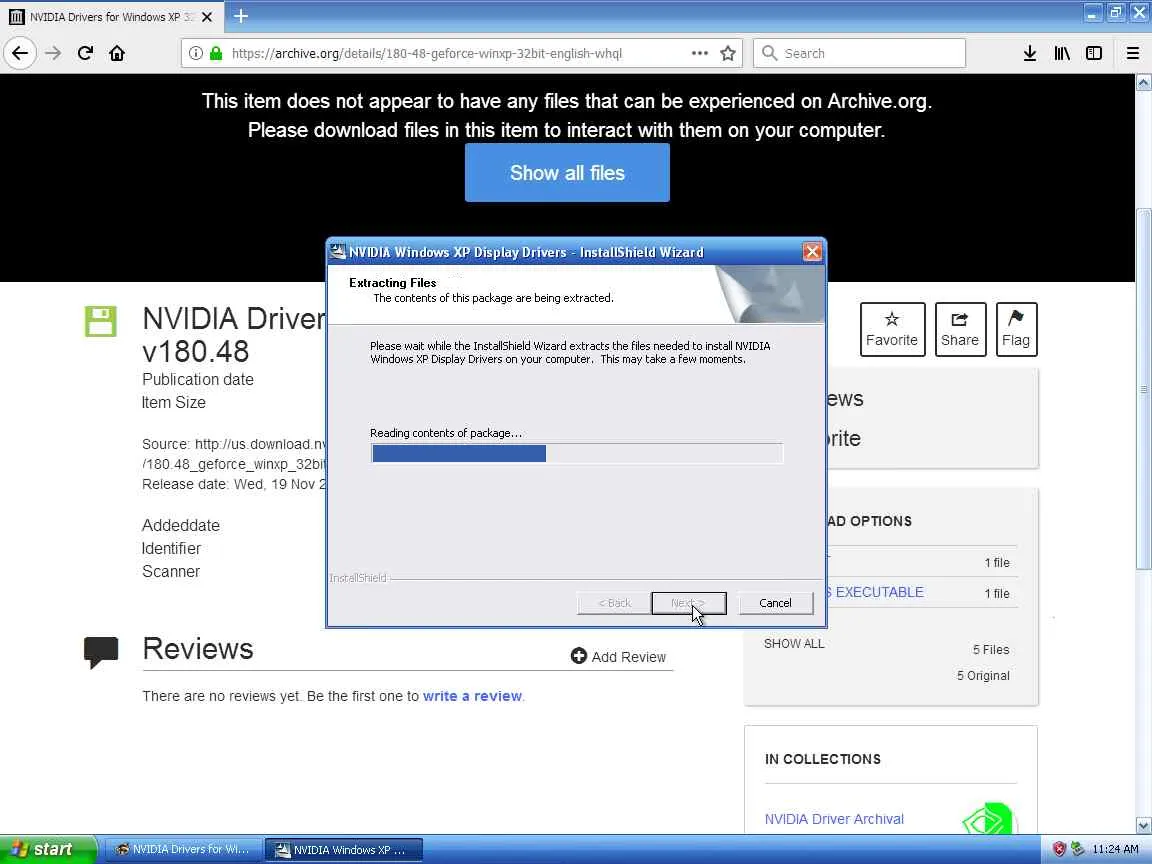This screenshot has height=864, width=1152.
Task: Open the write a review link
Action: pos(472,696)
